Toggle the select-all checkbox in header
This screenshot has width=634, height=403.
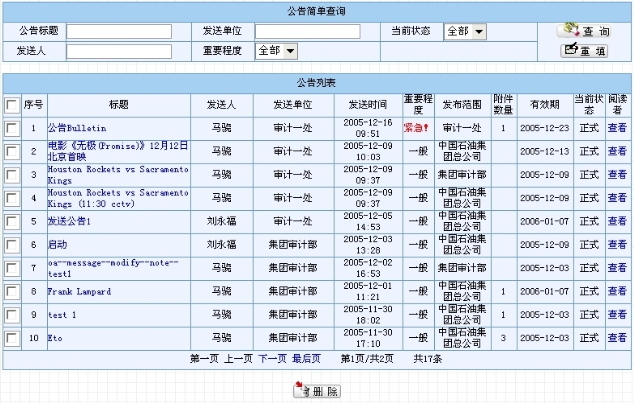click(x=11, y=105)
